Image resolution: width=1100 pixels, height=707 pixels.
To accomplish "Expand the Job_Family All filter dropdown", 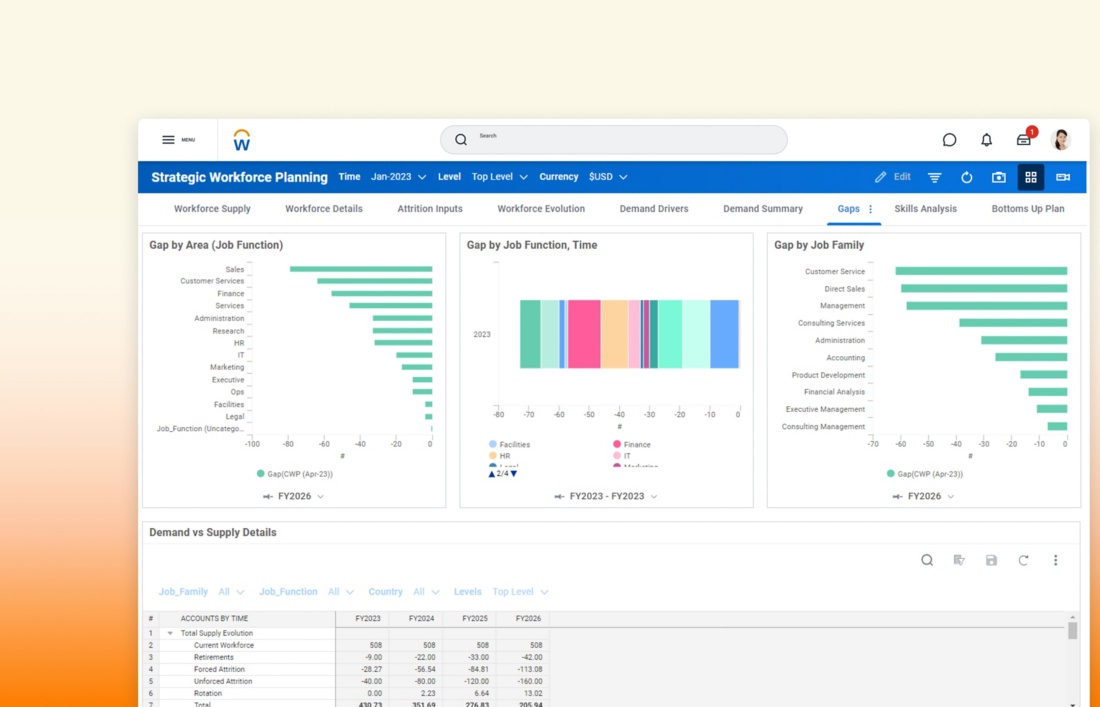I will point(231,592).
